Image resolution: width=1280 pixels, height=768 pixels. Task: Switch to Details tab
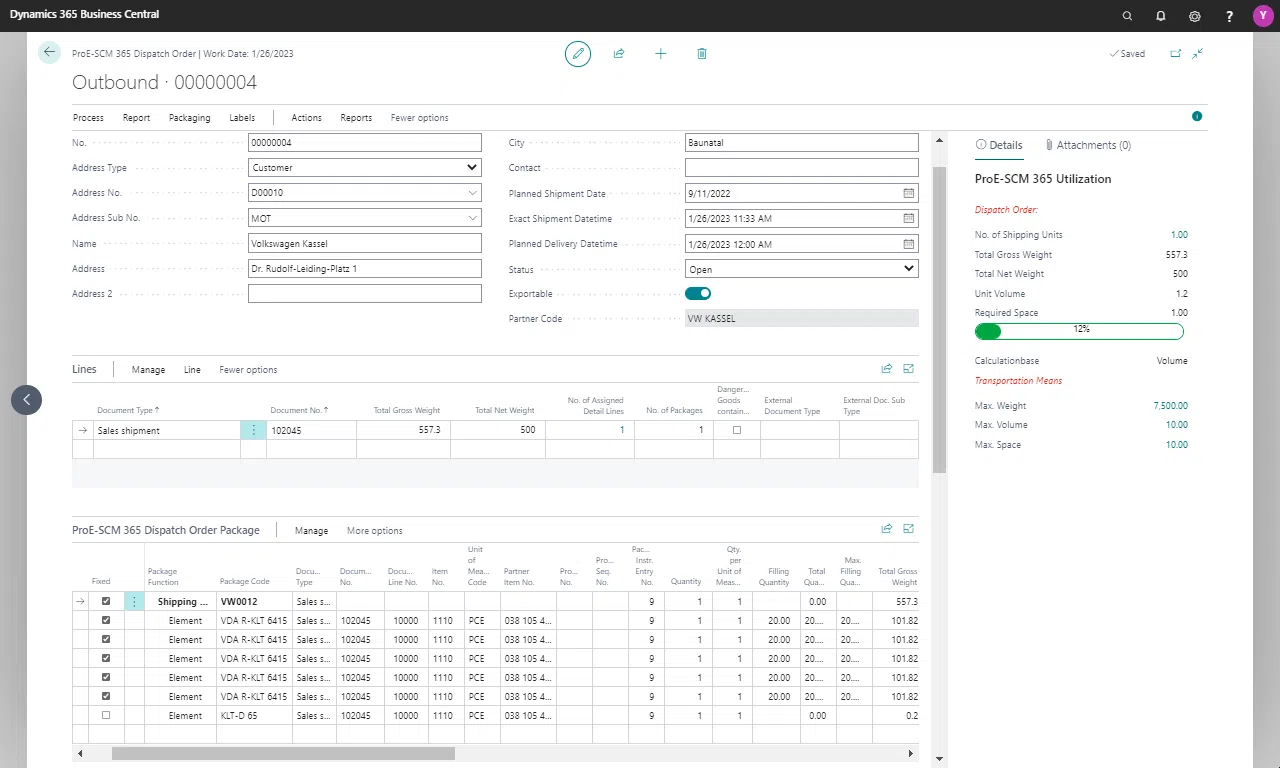click(999, 145)
